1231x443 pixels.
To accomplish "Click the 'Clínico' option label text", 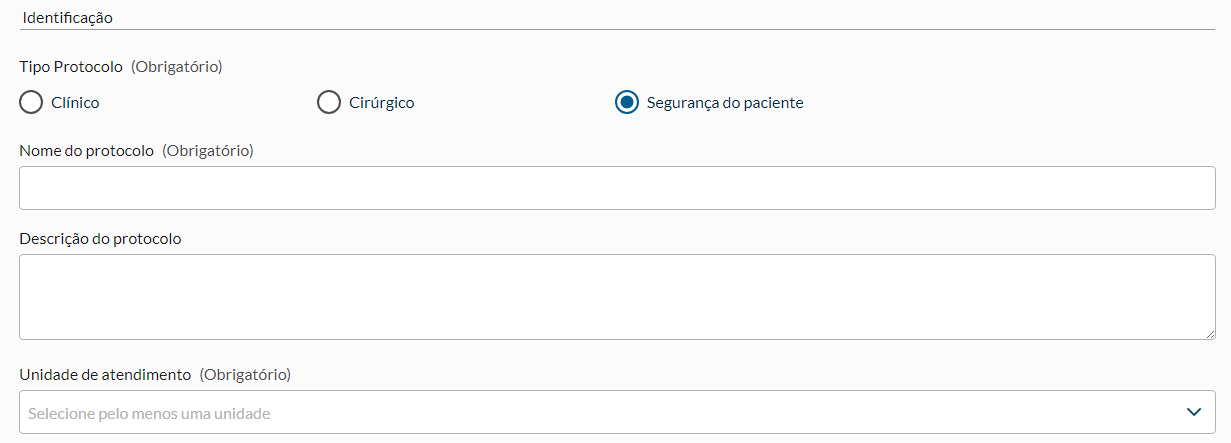I will coord(75,102).
